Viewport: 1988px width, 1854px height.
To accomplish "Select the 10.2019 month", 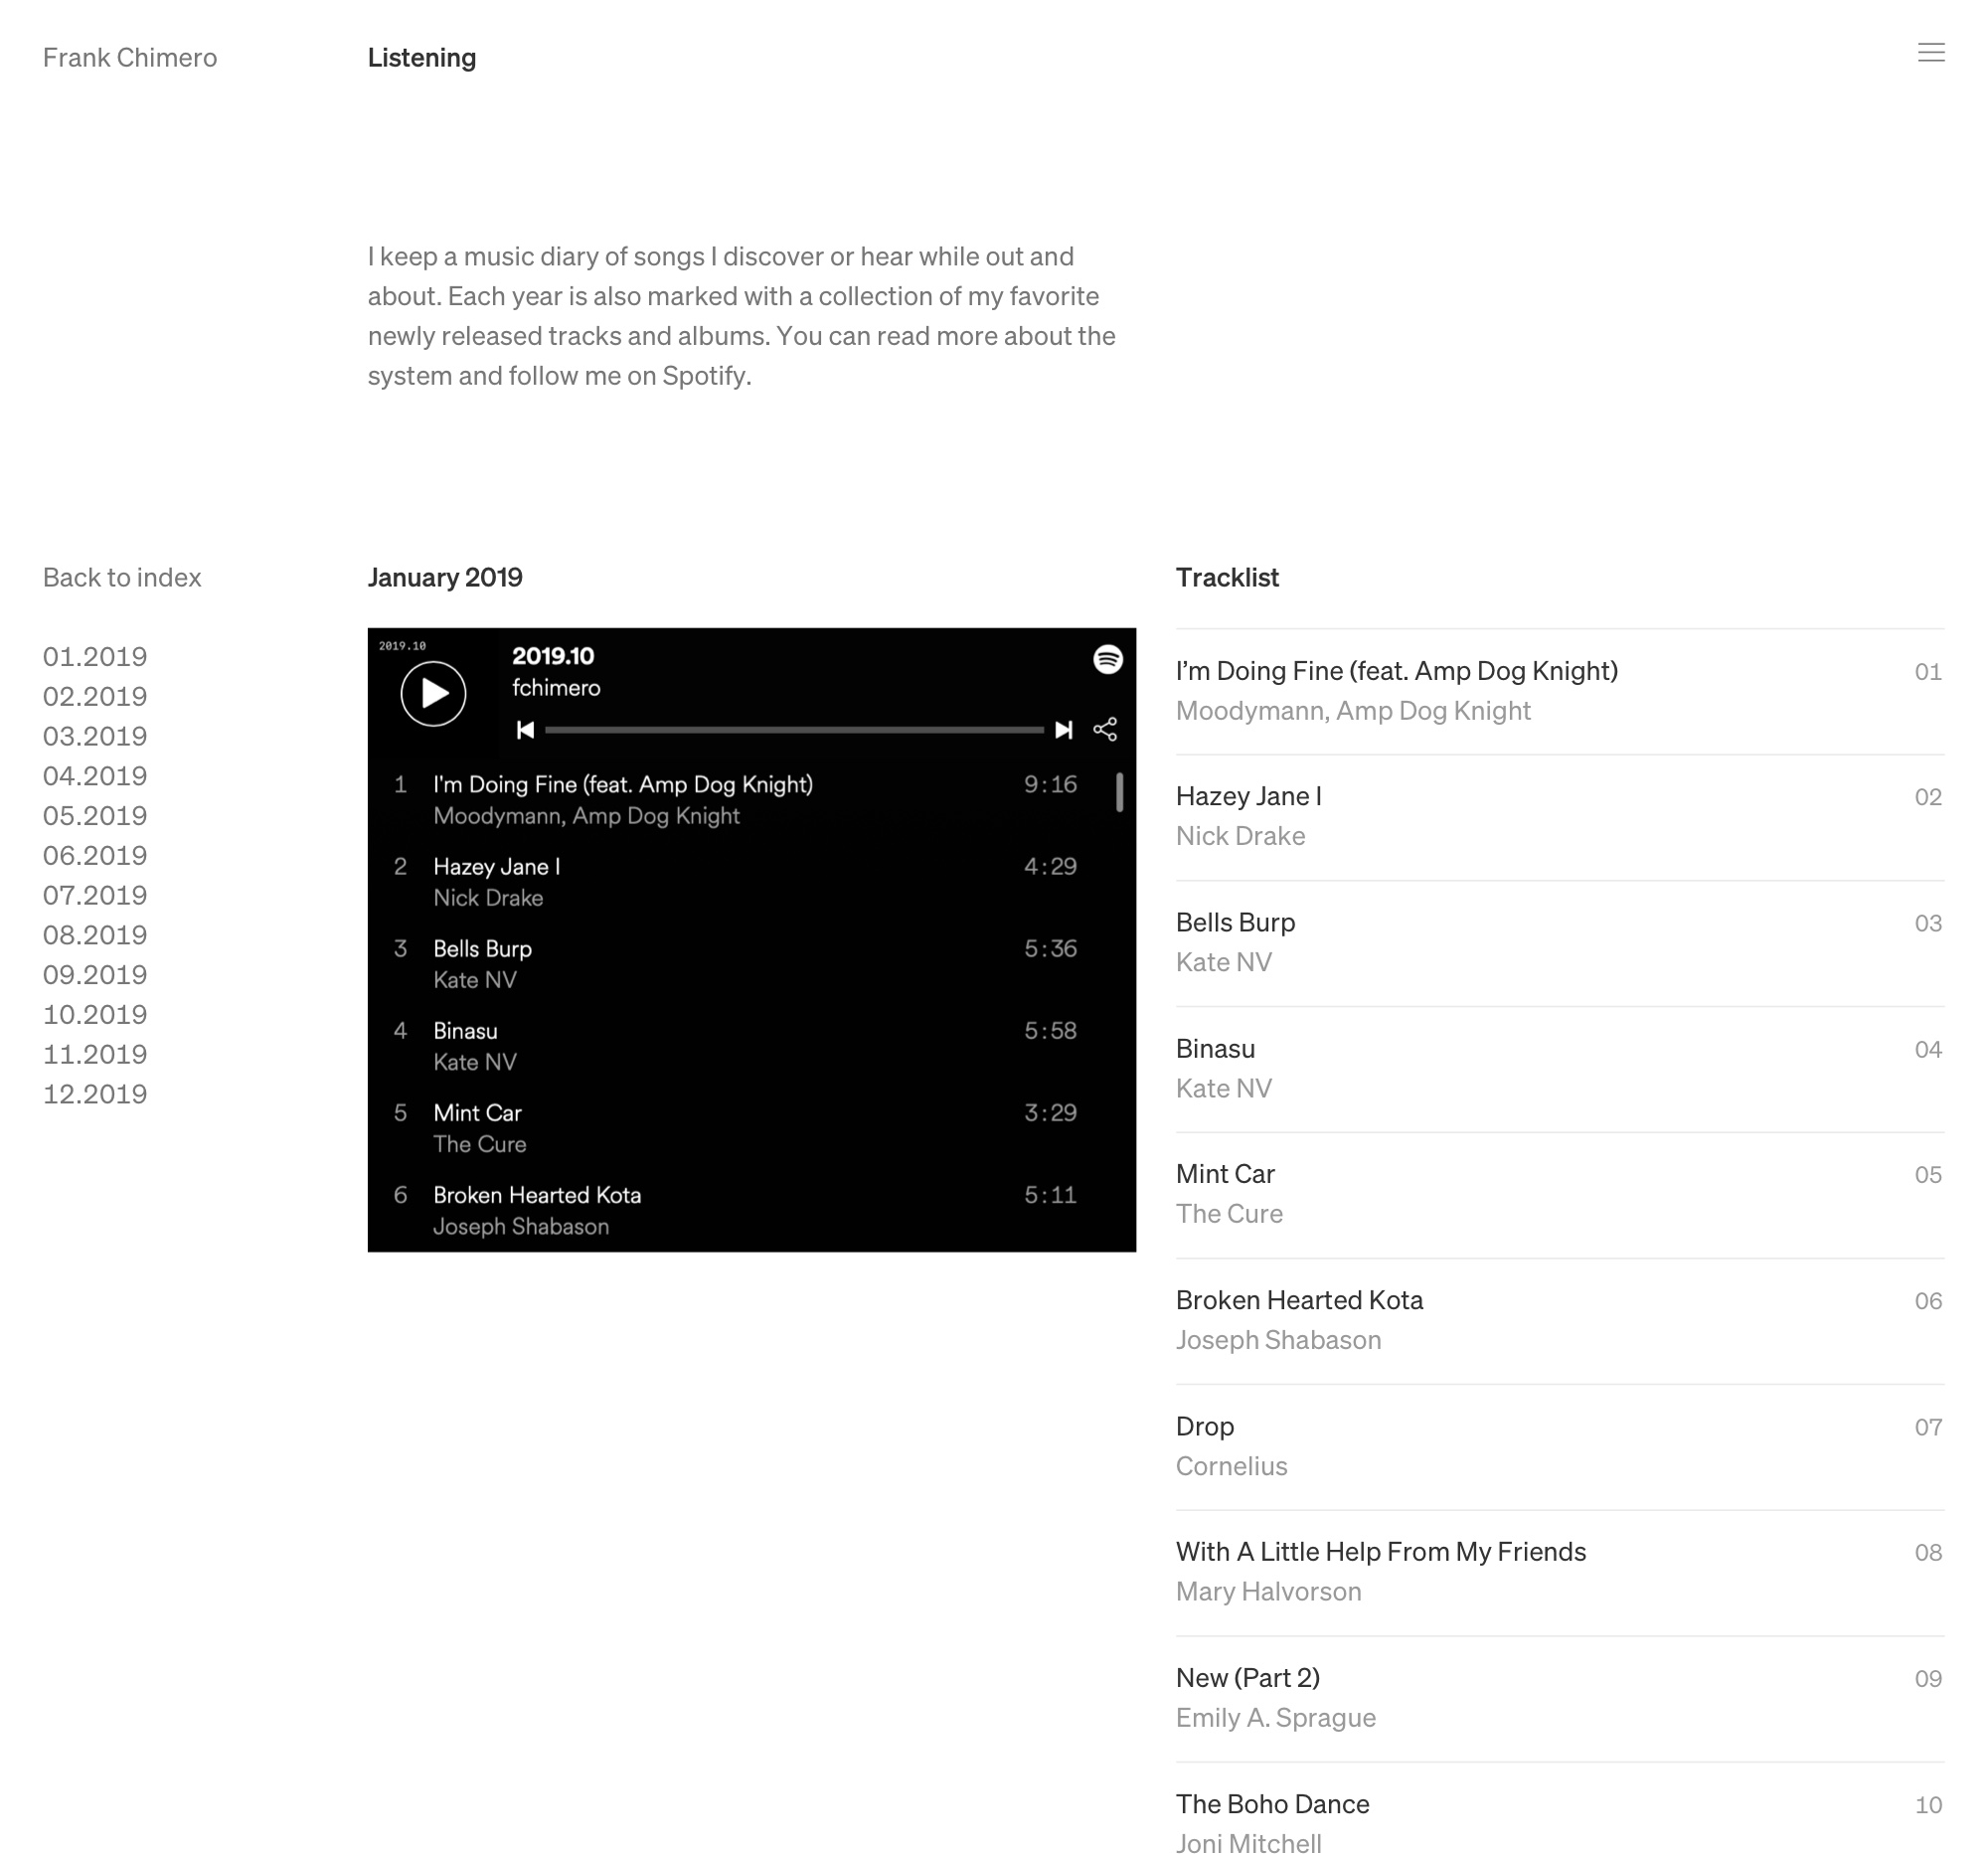I will click(95, 1014).
